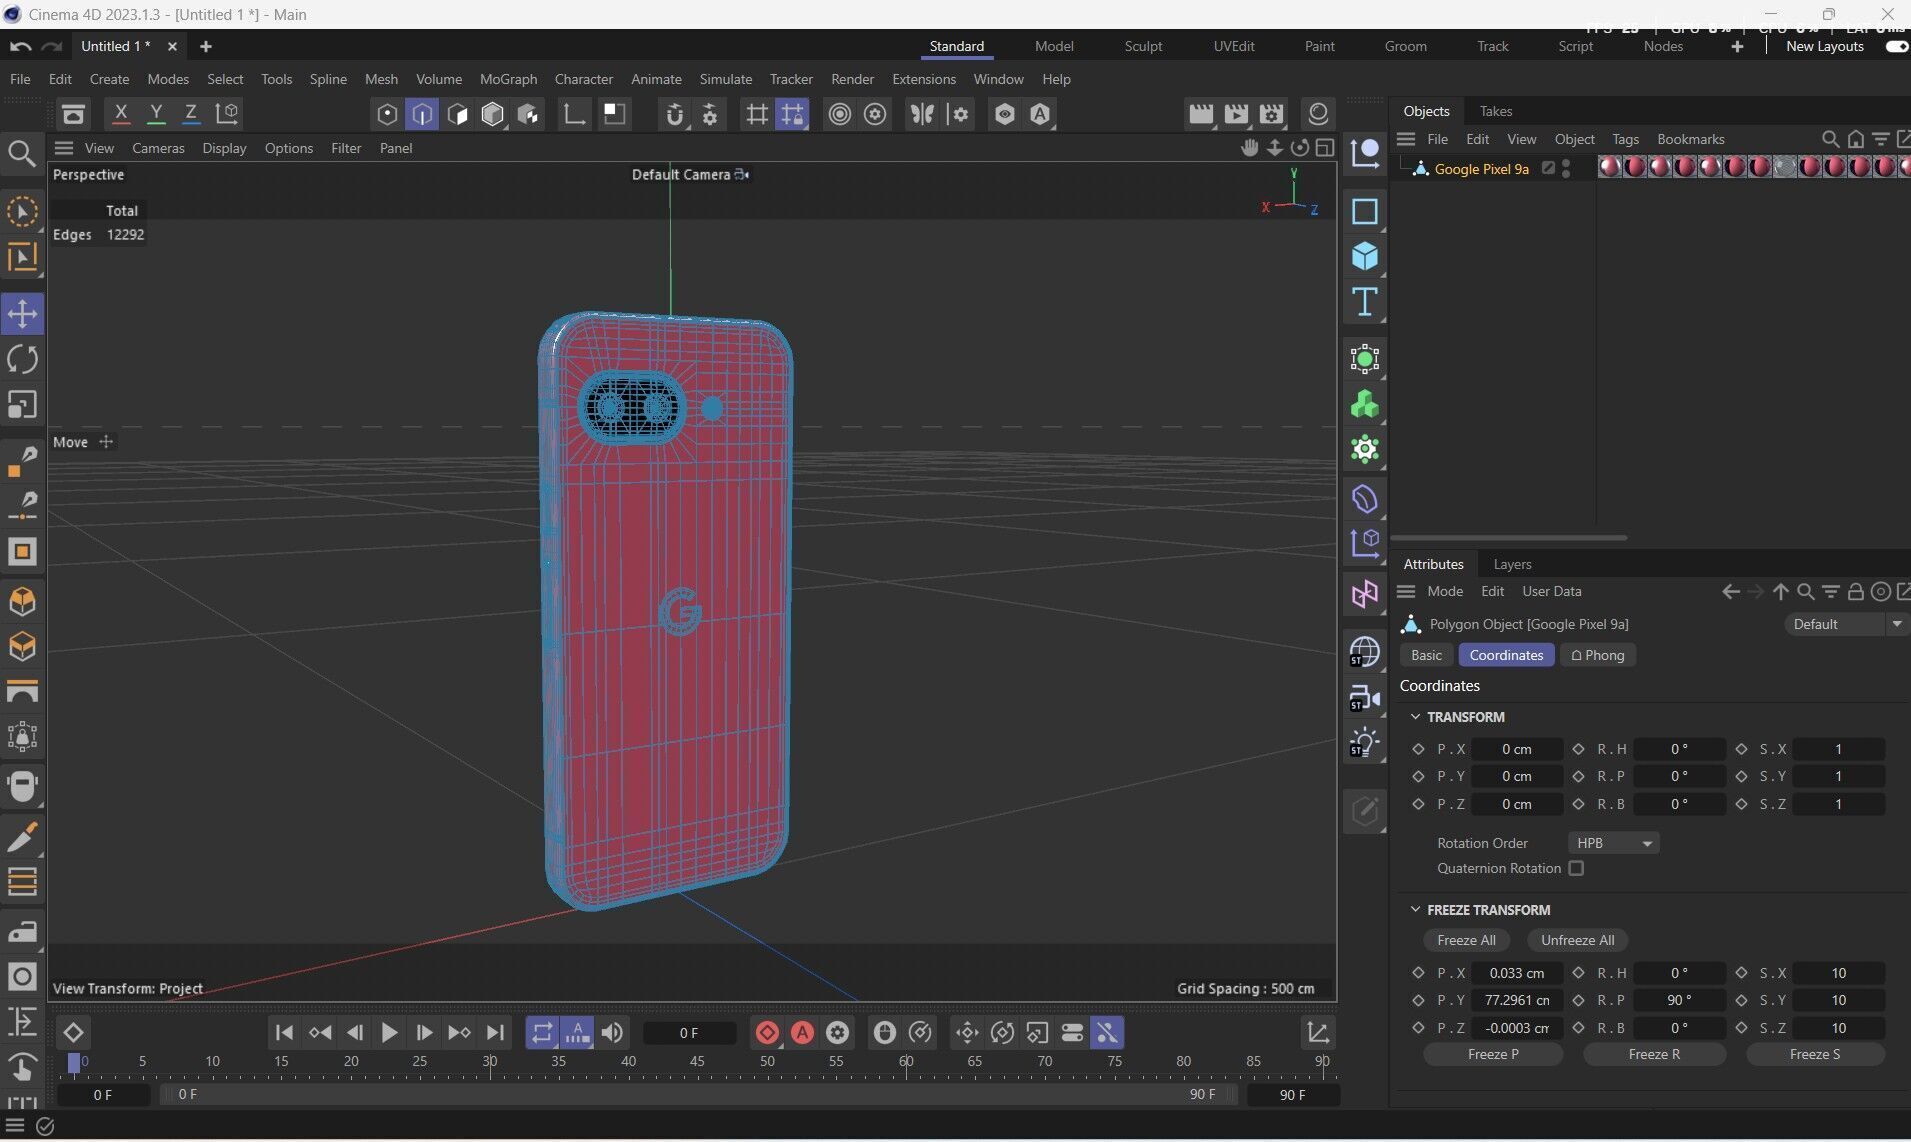
Task: Click the Light object icon in side palette
Action: [1365, 743]
